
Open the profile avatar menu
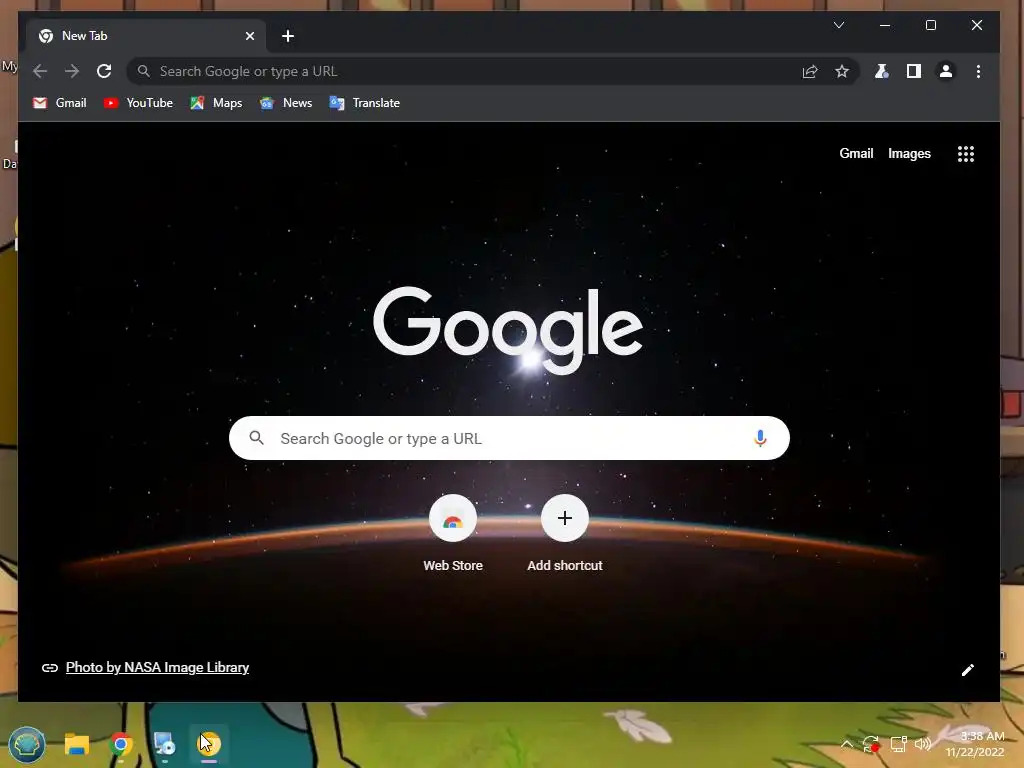click(946, 71)
